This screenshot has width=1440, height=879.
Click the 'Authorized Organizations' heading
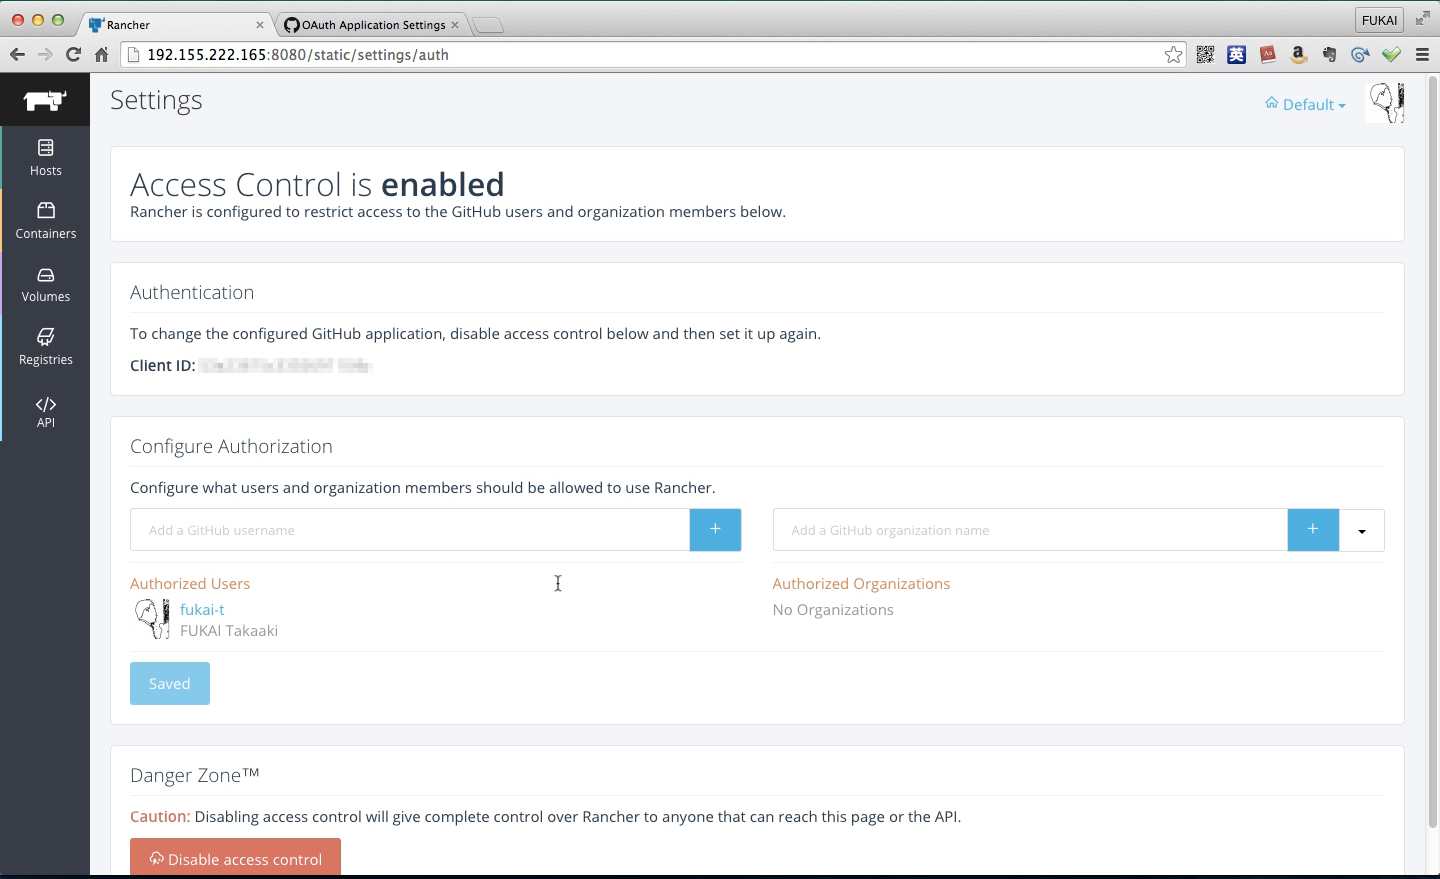pos(861,584)
